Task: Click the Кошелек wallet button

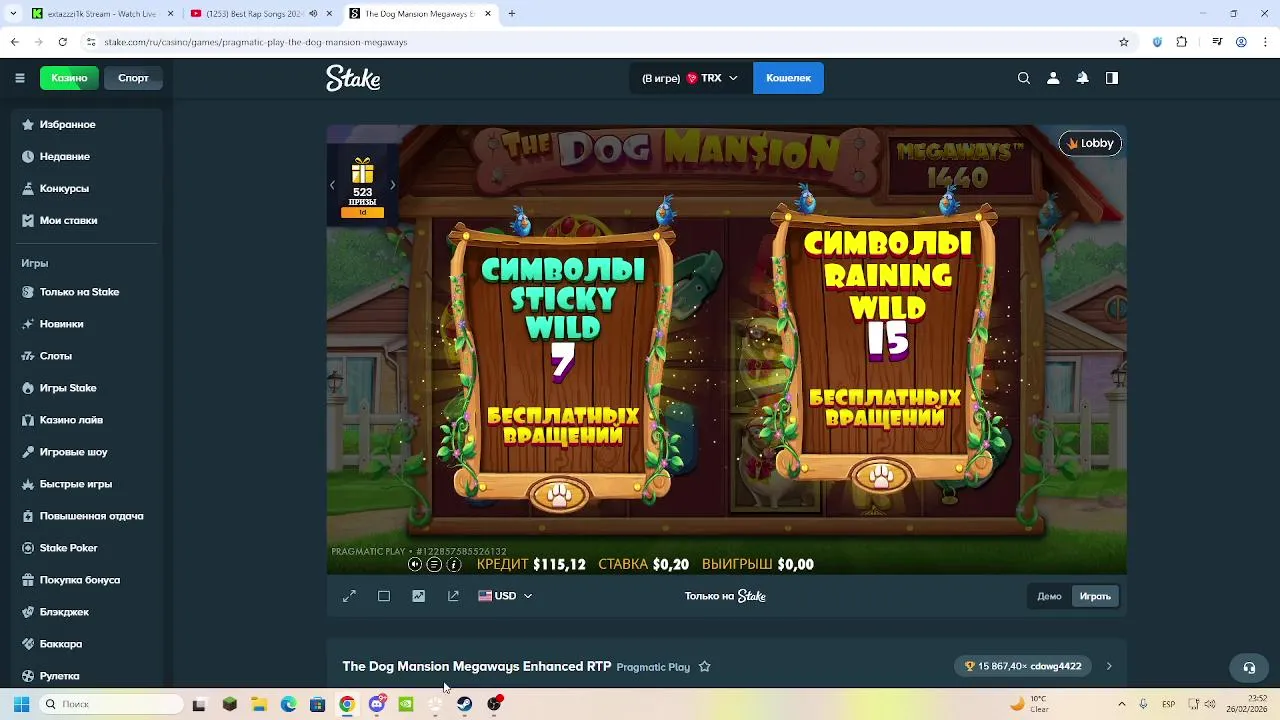Action: pos(788,78)
